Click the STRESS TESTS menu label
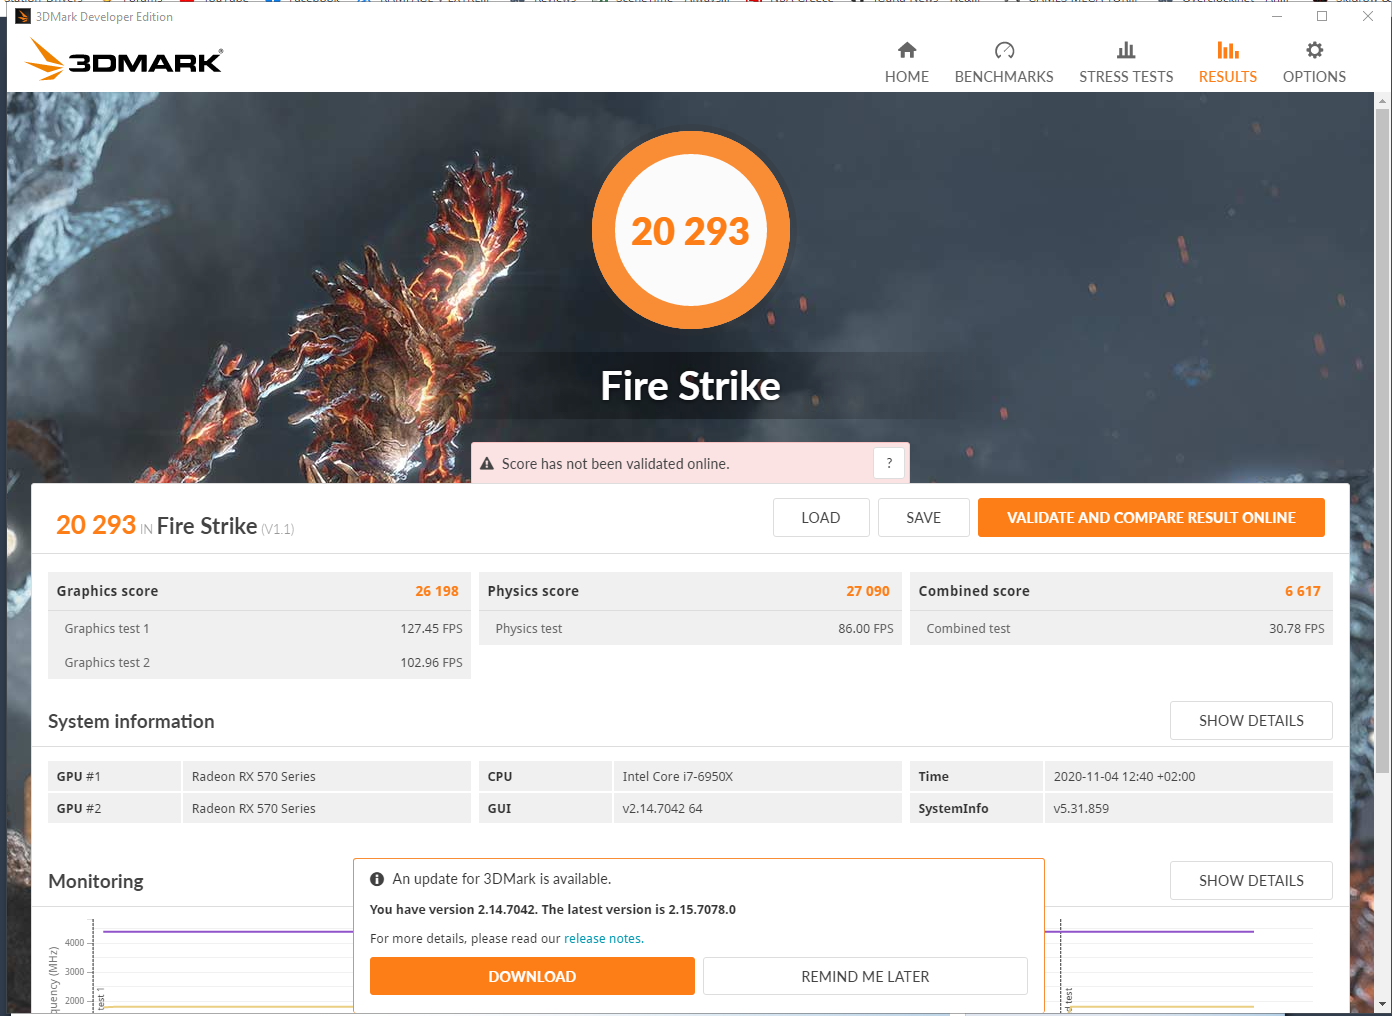This screenshot has width=1392, height=1016. (x=1126, y=77)
